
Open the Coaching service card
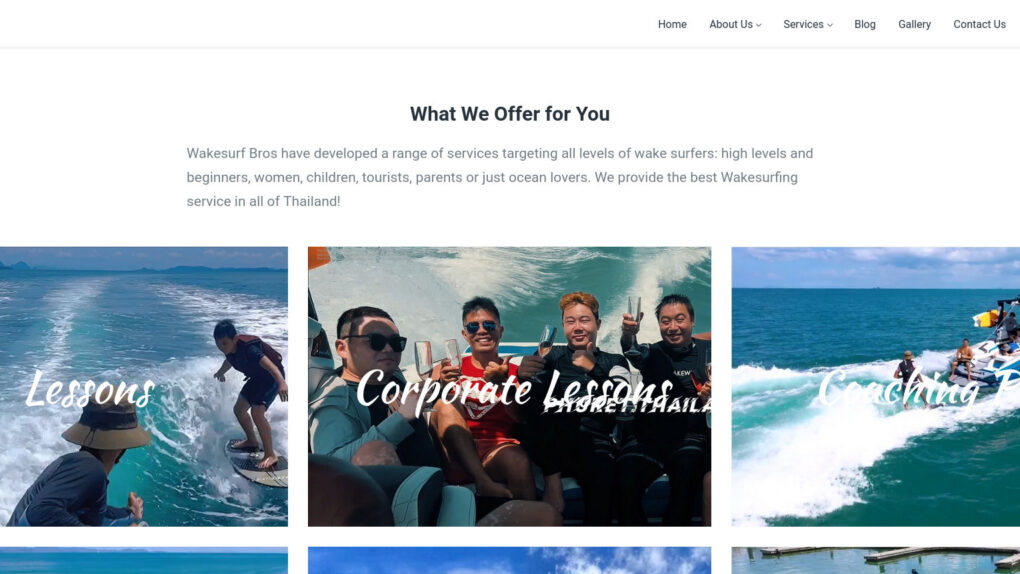[876, 386]
